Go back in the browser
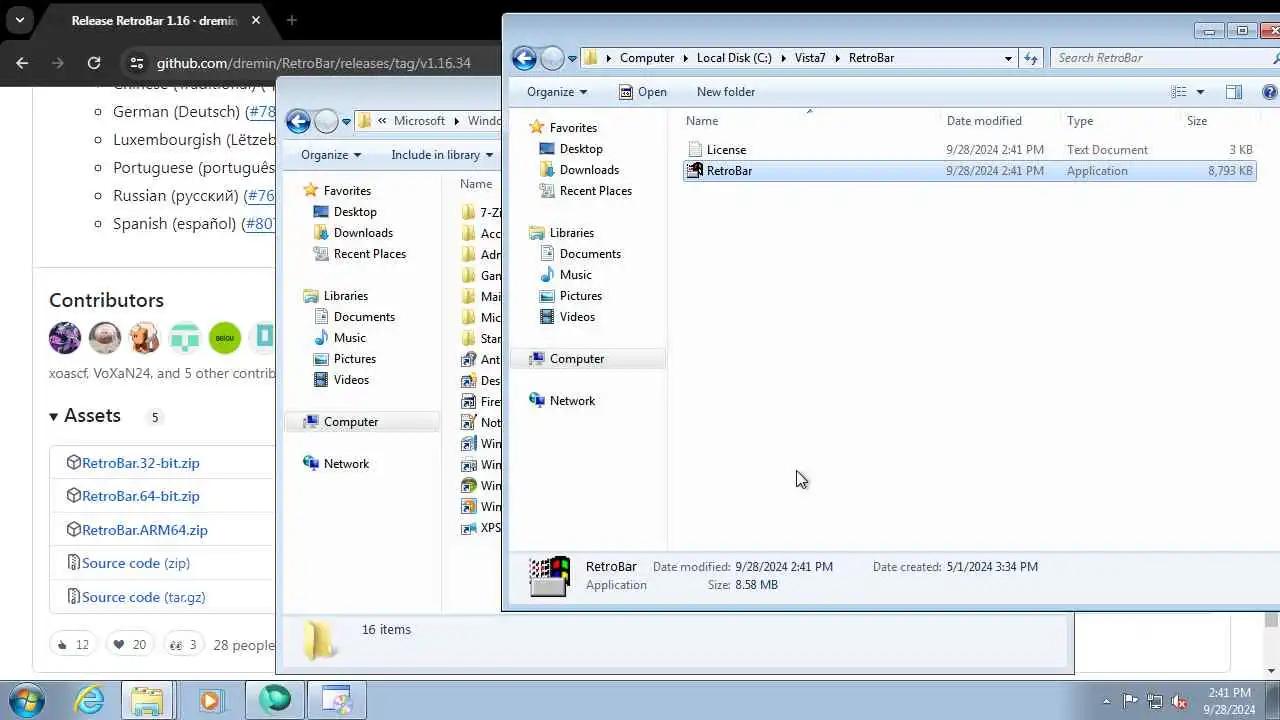This screenshot has width=1280, height=720. [x=22, y=63]
